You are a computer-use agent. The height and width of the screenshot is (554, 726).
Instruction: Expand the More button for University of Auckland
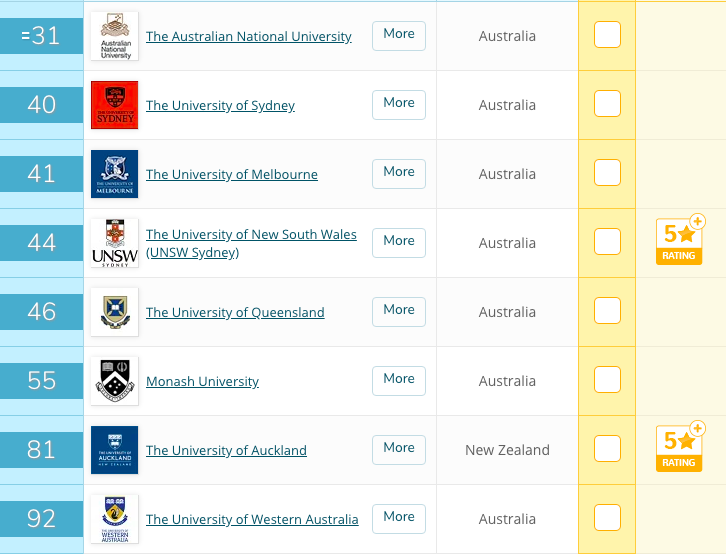tap(399, 449)
